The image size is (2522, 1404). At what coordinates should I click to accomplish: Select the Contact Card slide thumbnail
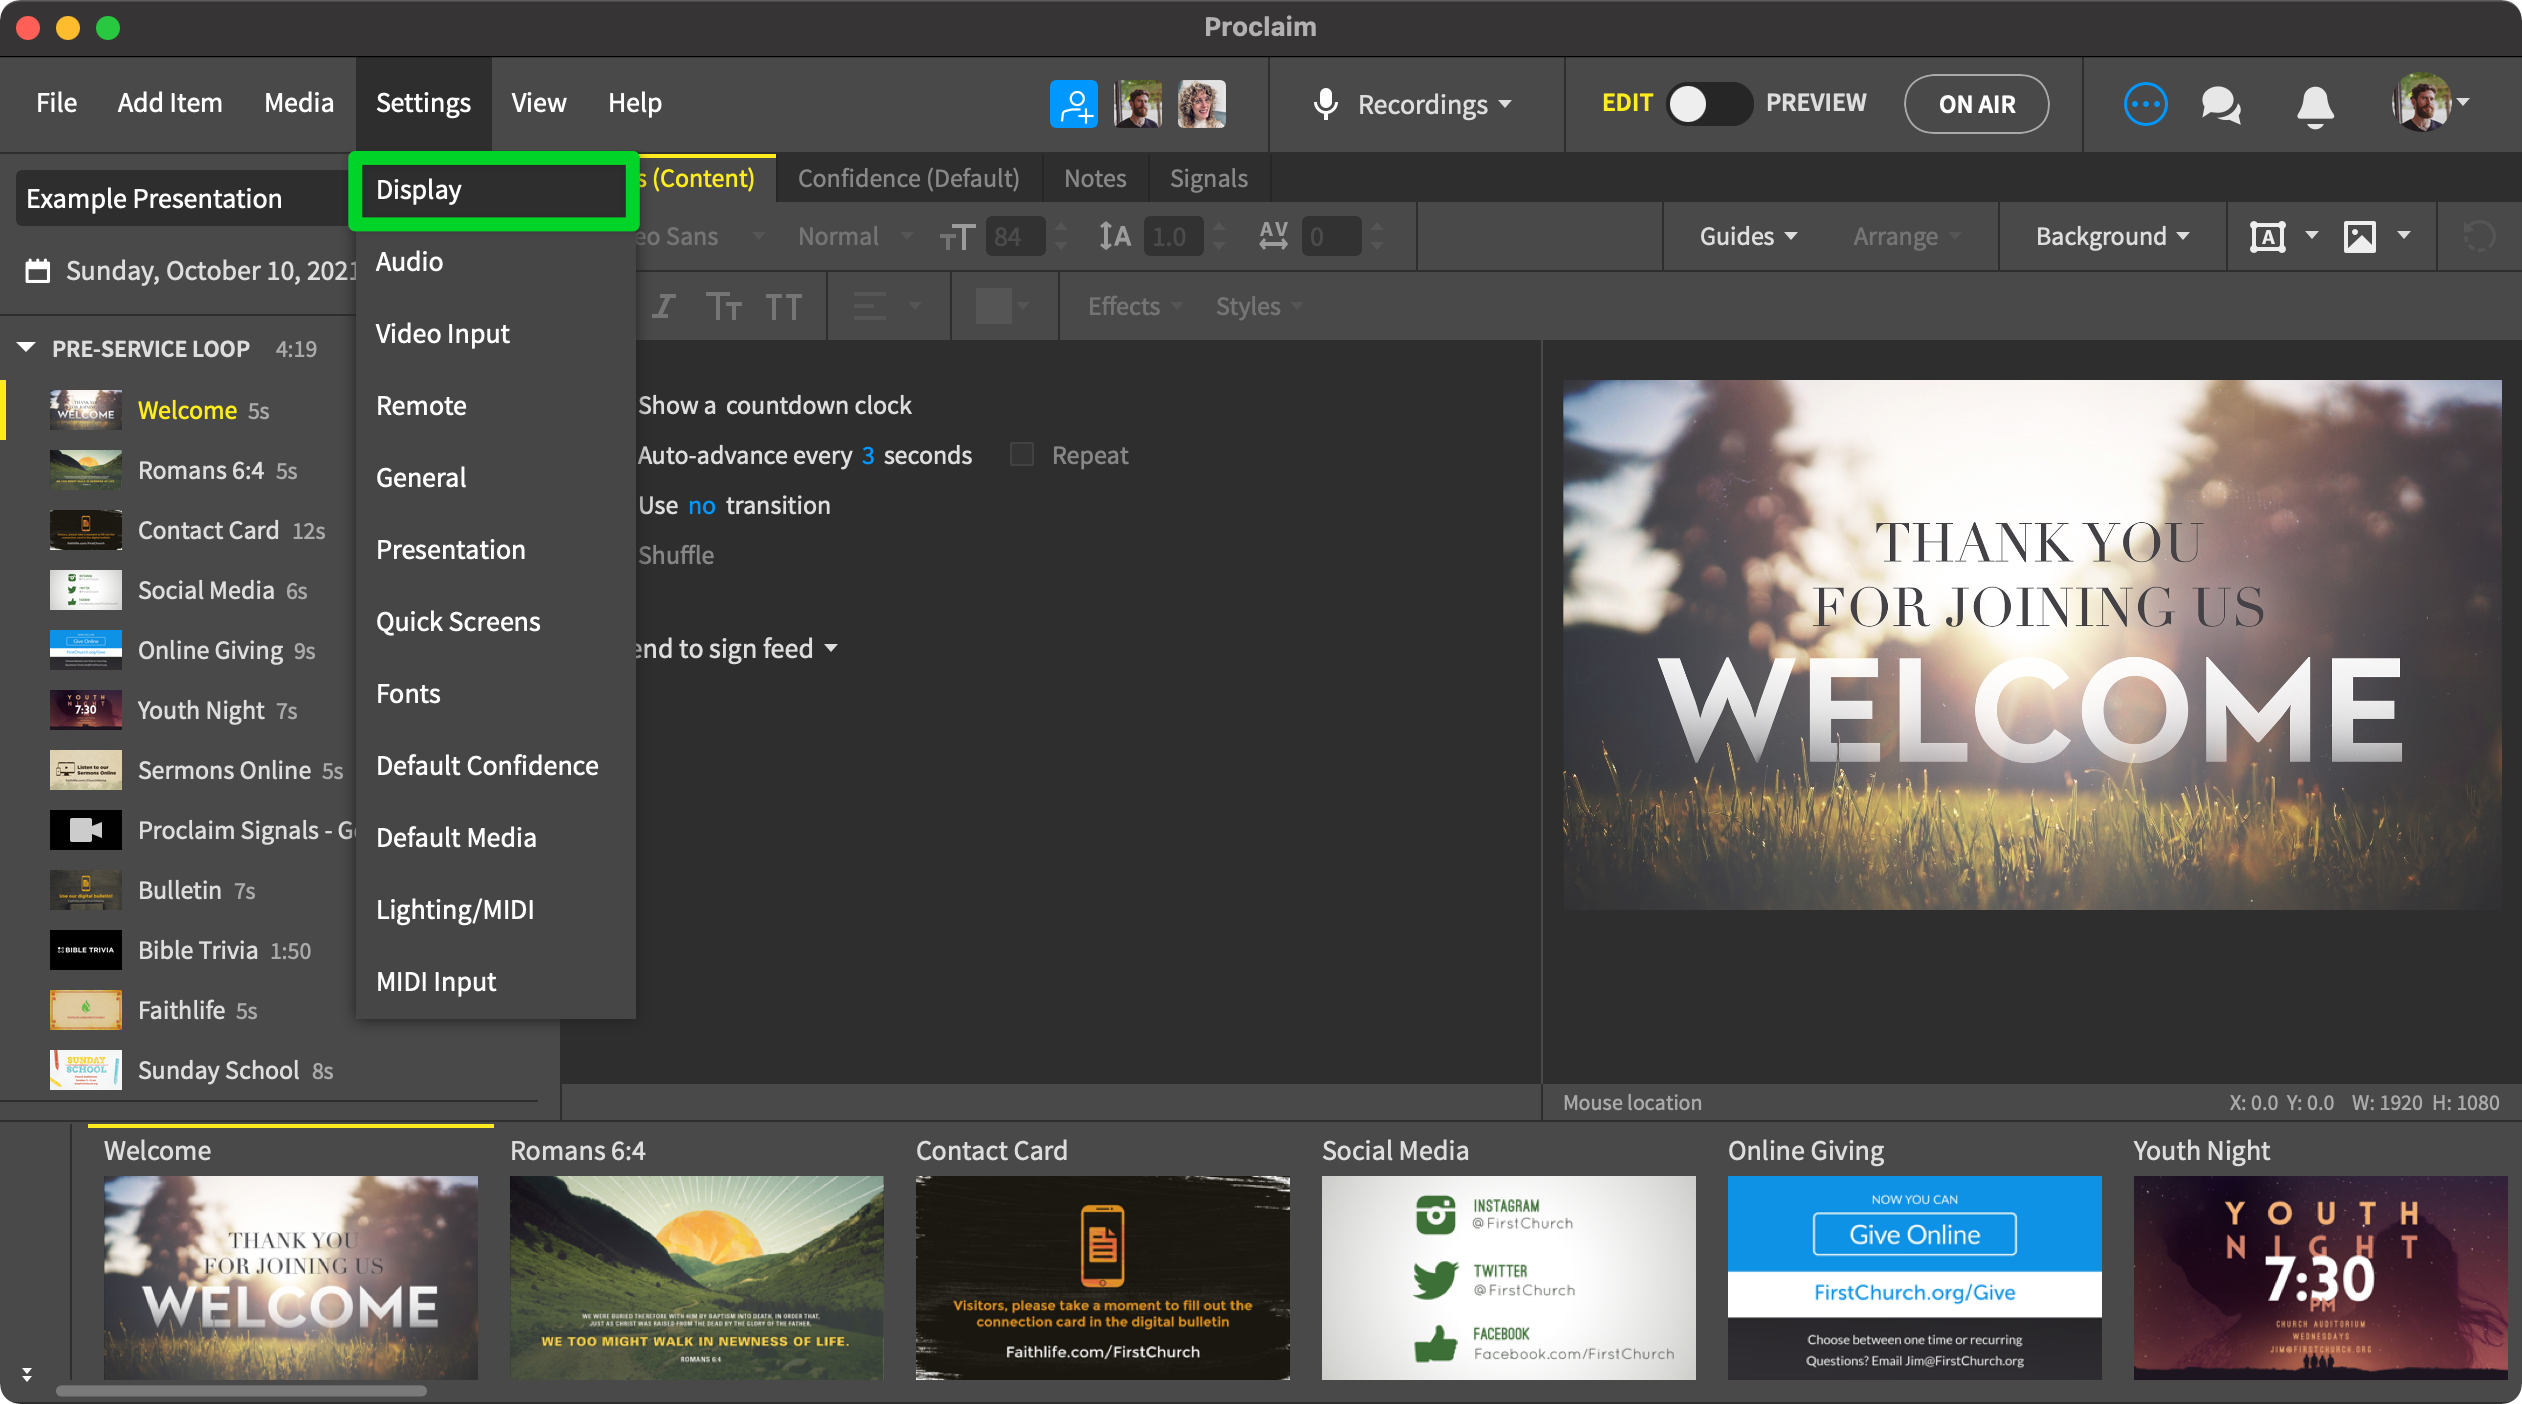pyautogui.click(x=1102, y=1278)
